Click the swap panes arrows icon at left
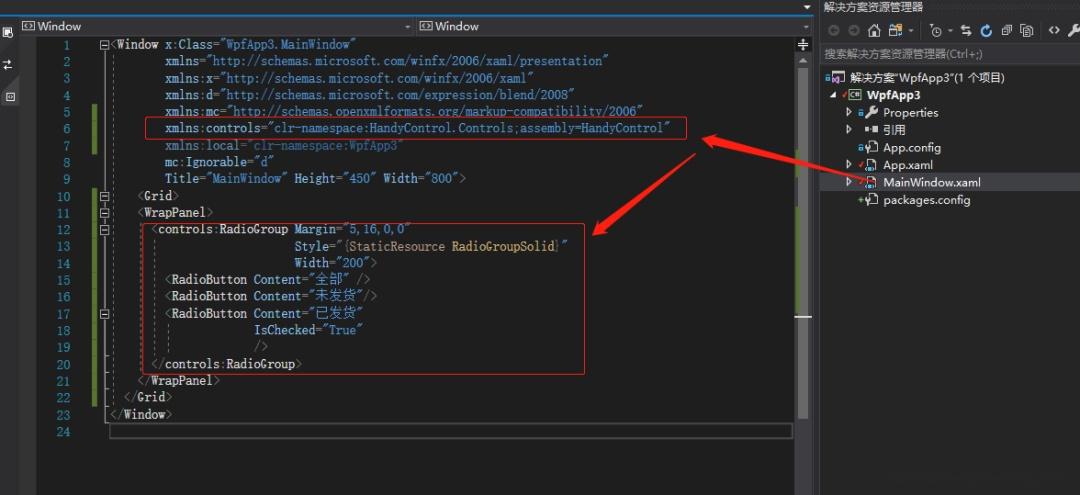 (8, 65)
